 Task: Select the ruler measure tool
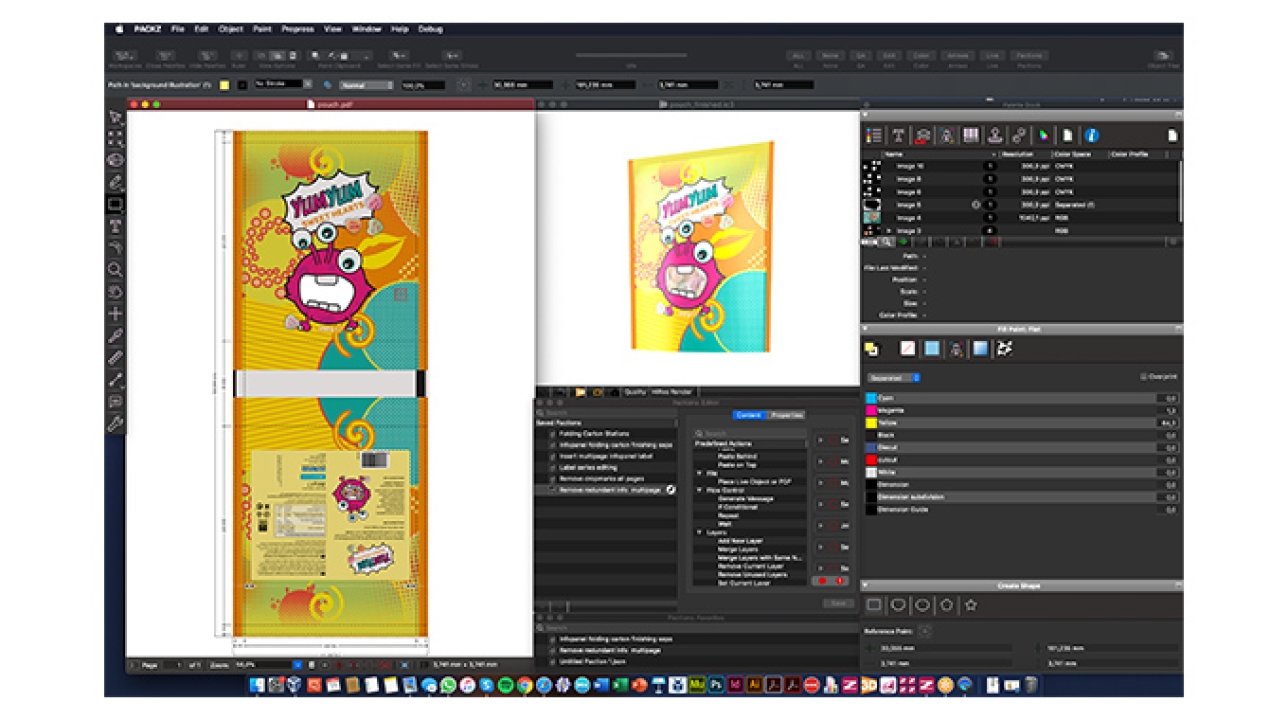(116, 358)
